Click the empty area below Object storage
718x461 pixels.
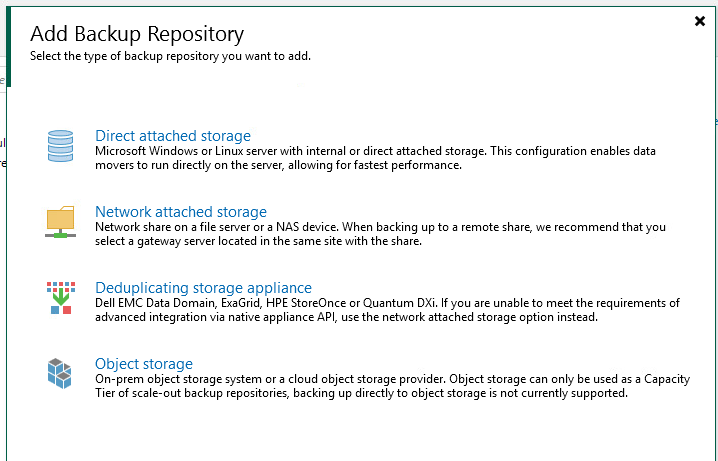pos(360,430)
